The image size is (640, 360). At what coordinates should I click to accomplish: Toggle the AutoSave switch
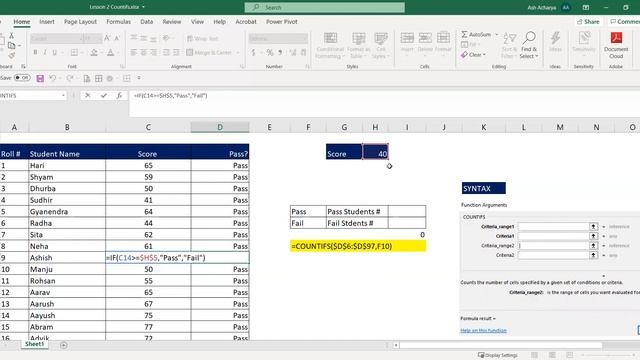[x=22, y=78]
